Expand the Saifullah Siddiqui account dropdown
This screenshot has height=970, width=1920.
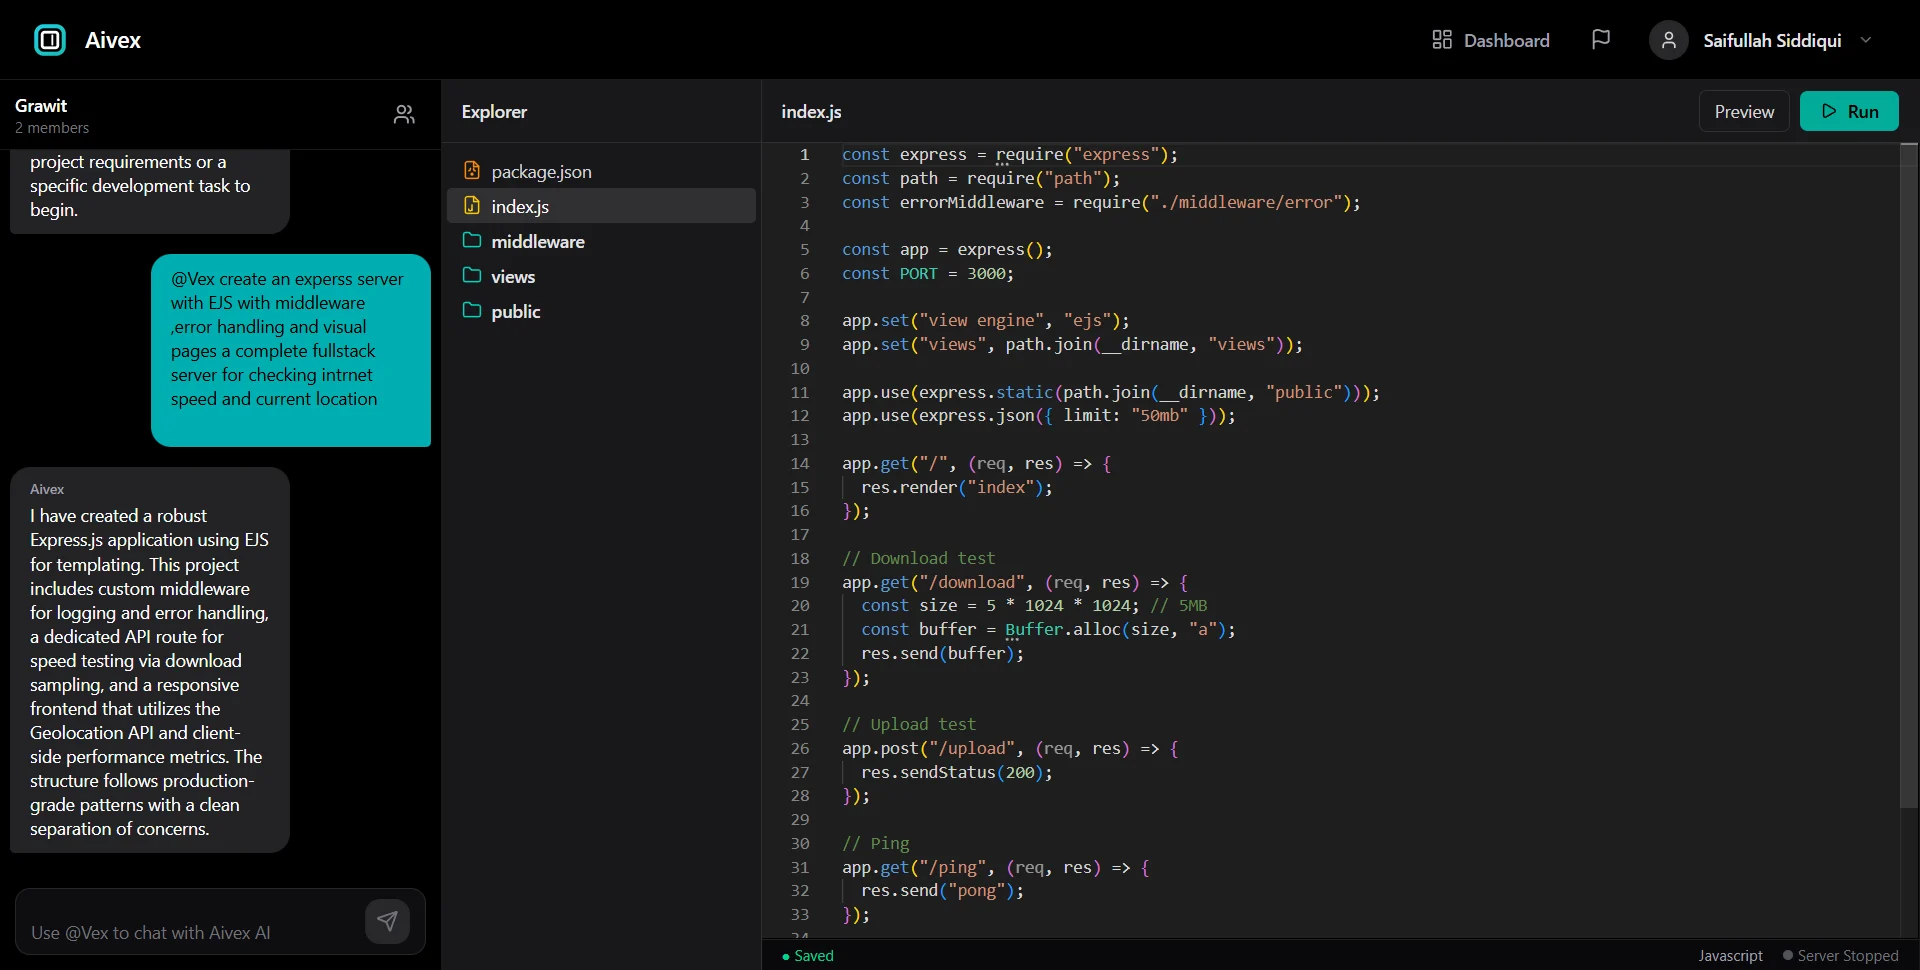point(1866,40)
